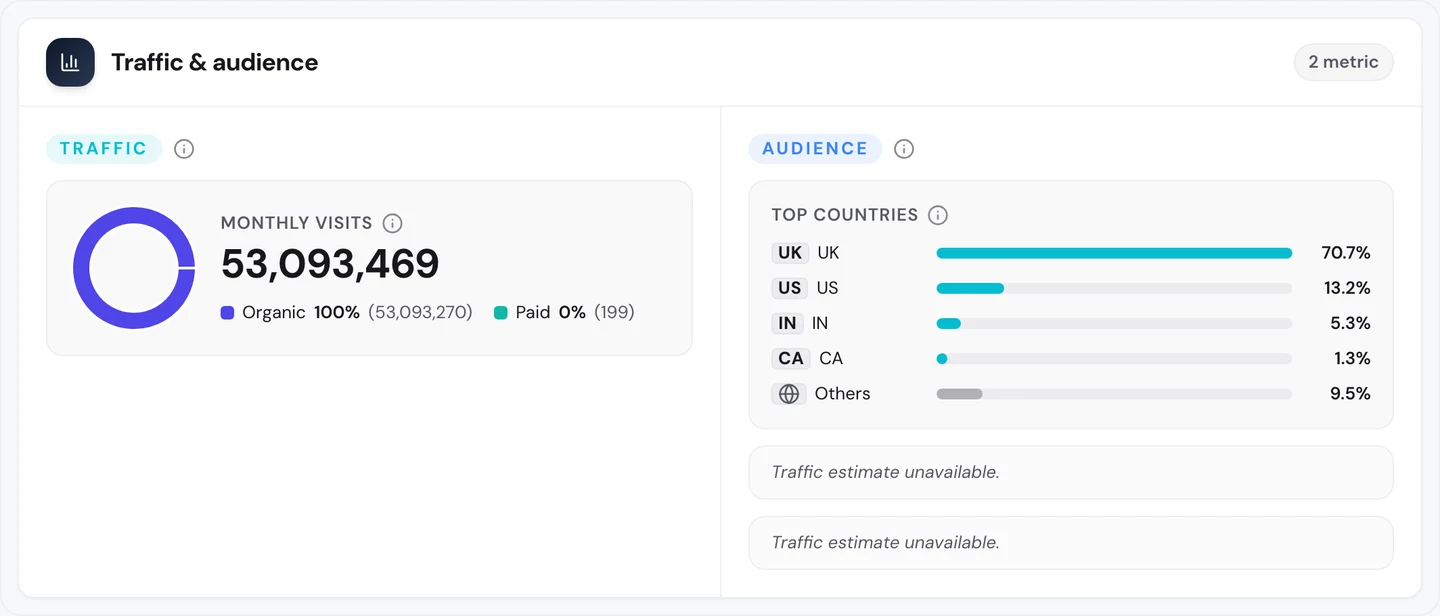Click the US 13.2% progress bar
Viewport: 1440px width, 616px height.
pyautogui.click(x=1114, y=288)
